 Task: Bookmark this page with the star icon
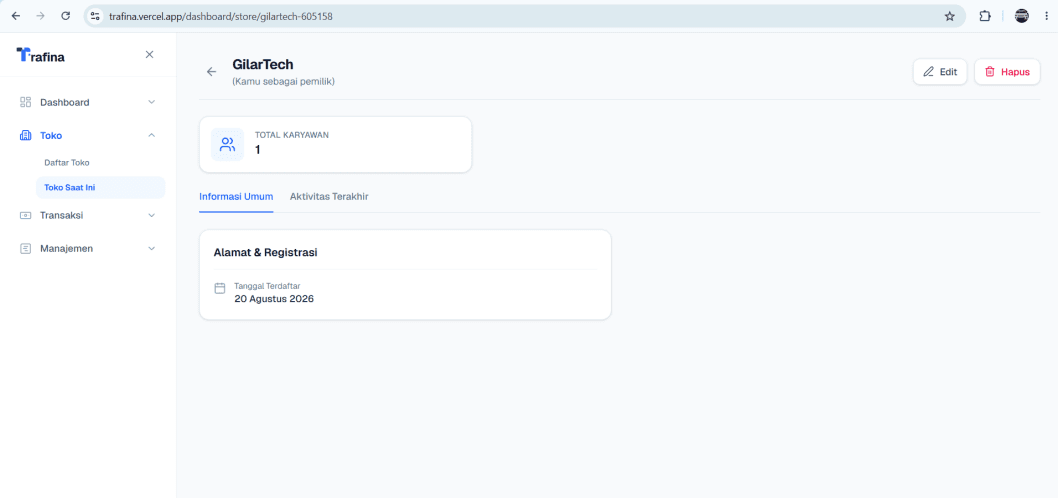click(950, 16)
